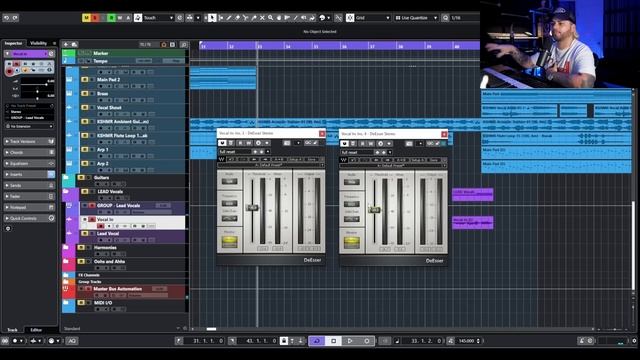Screen dimensions: 640x360
Task: Expand the Sends inspector section
Action: pyautogui.click(x=29, y=185)
